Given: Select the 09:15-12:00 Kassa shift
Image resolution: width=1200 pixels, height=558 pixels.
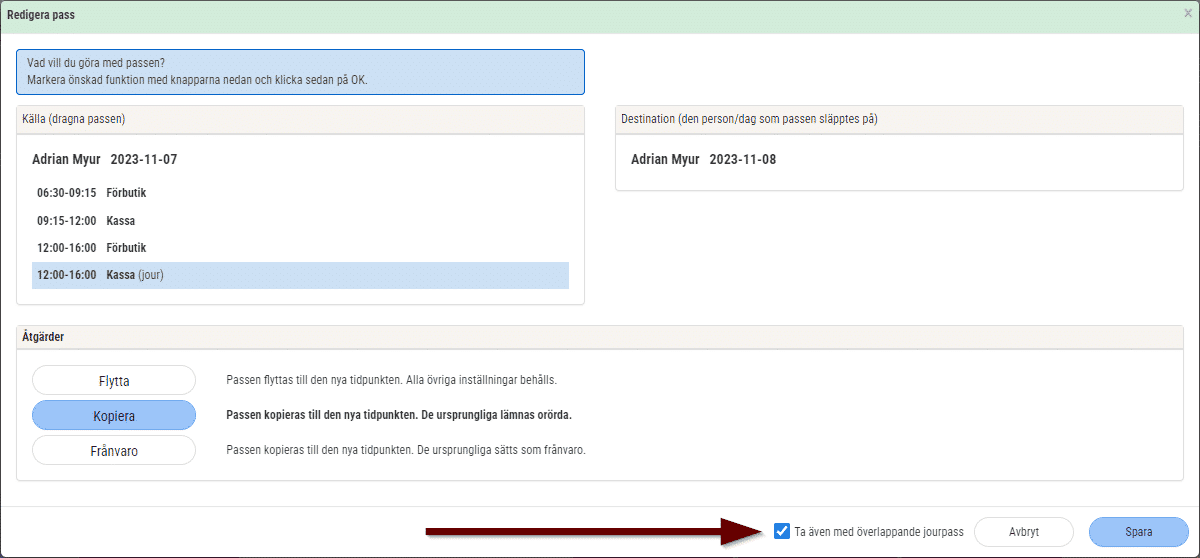Looking at the screenshot, I should coord(300,220).
